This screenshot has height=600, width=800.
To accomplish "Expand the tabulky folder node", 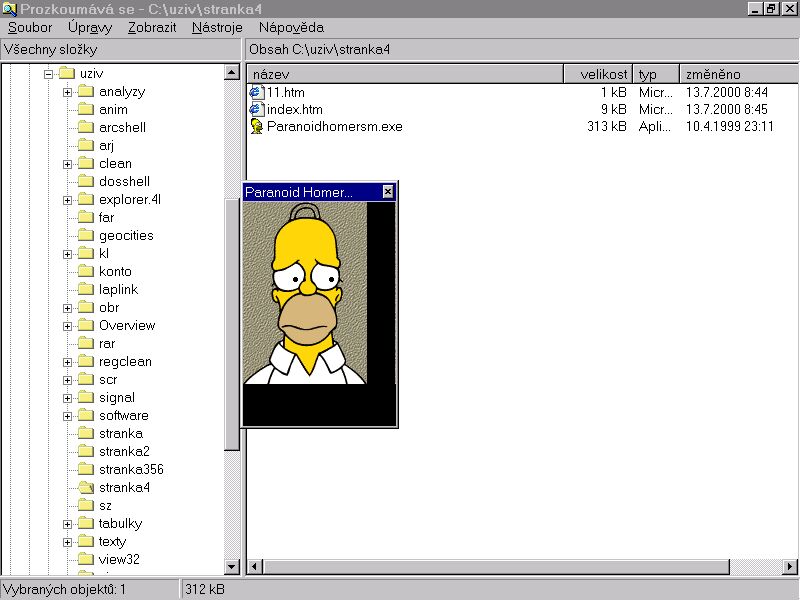I will 67,524.
